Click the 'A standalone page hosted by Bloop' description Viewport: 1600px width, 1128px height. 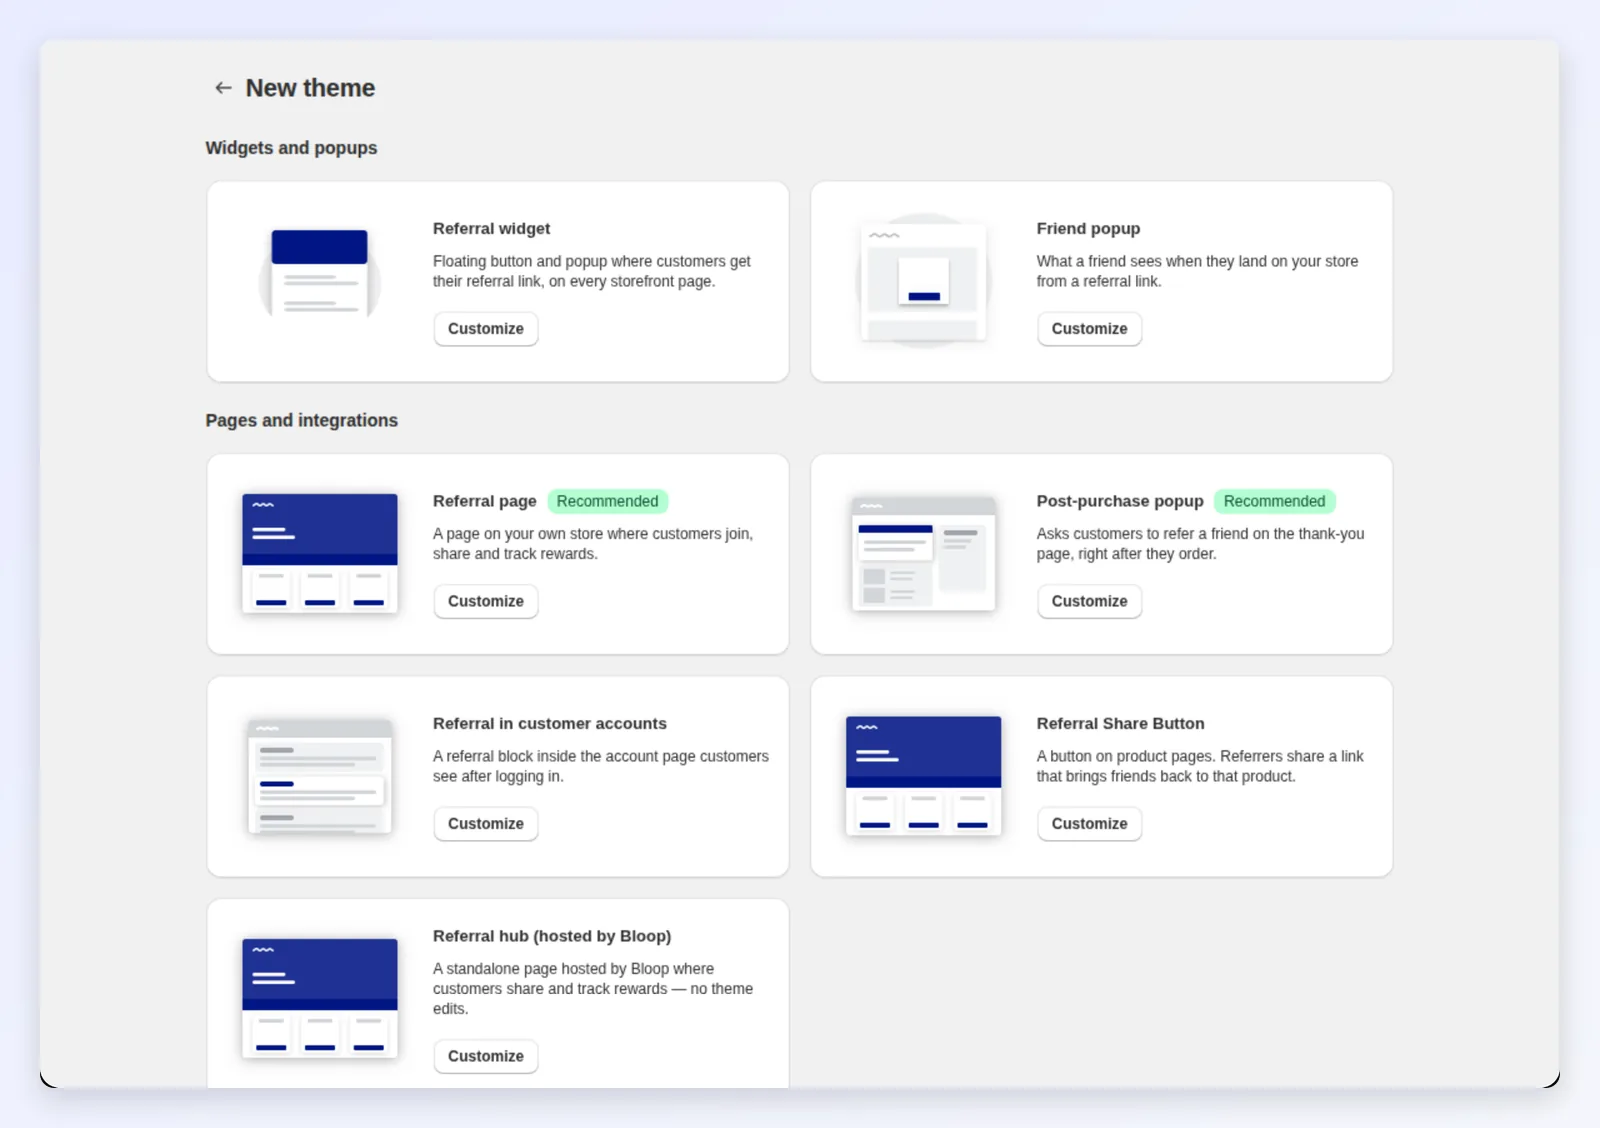point(593,989)
